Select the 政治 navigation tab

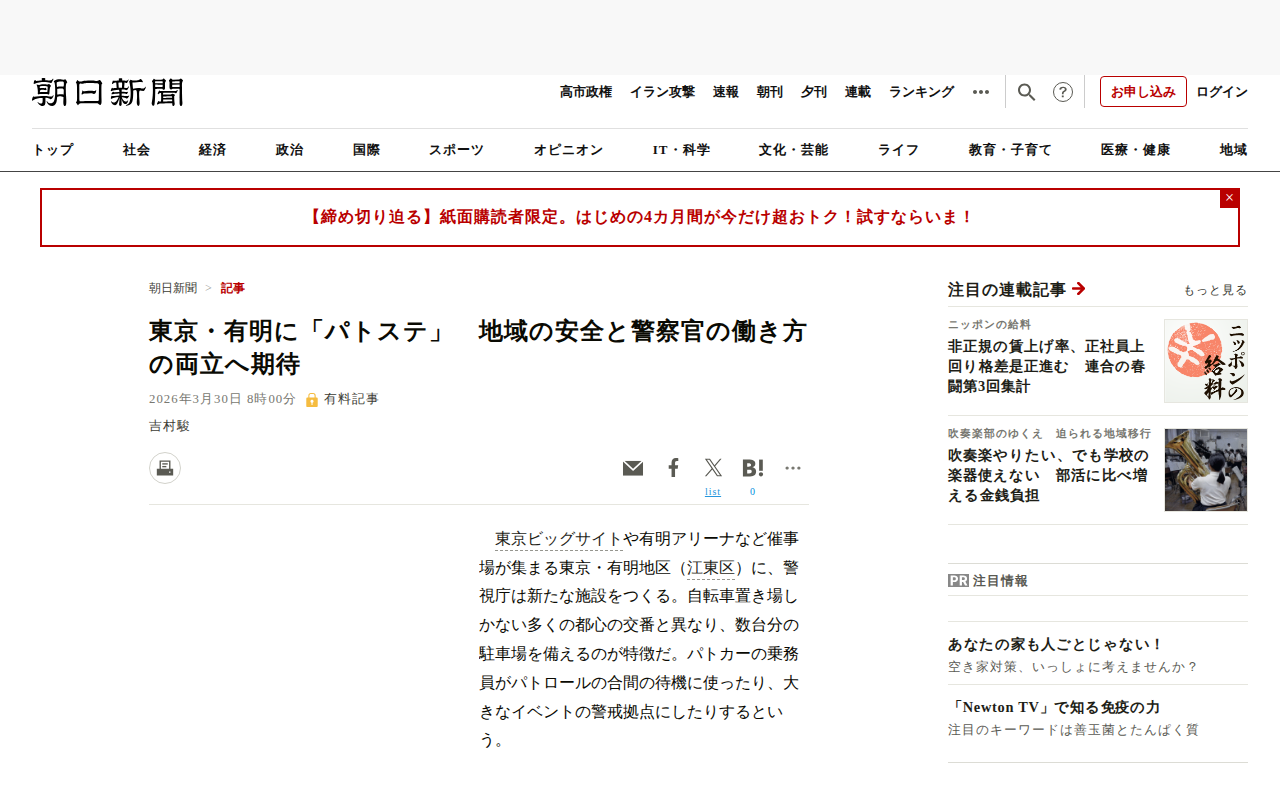tap(289, 150)
